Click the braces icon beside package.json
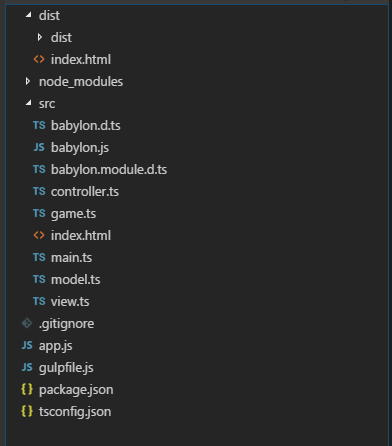 (27, 389)
